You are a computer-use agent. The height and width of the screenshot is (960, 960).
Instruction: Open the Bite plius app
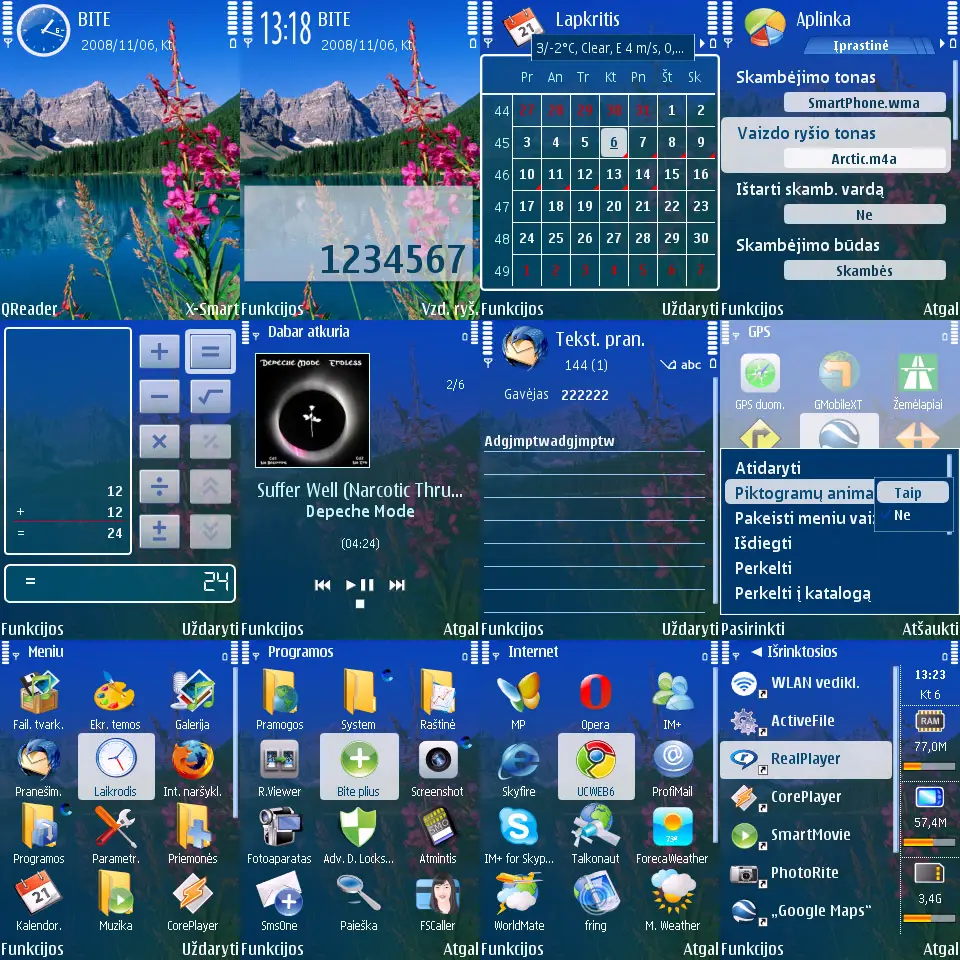[x=359, y=767]
